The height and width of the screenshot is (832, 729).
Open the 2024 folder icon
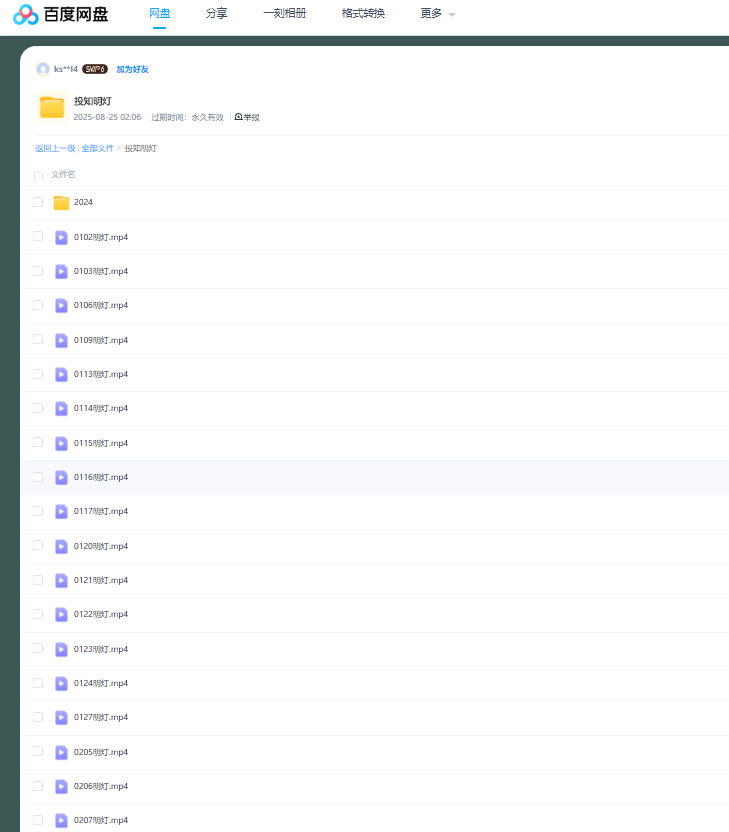pos(61,203)
